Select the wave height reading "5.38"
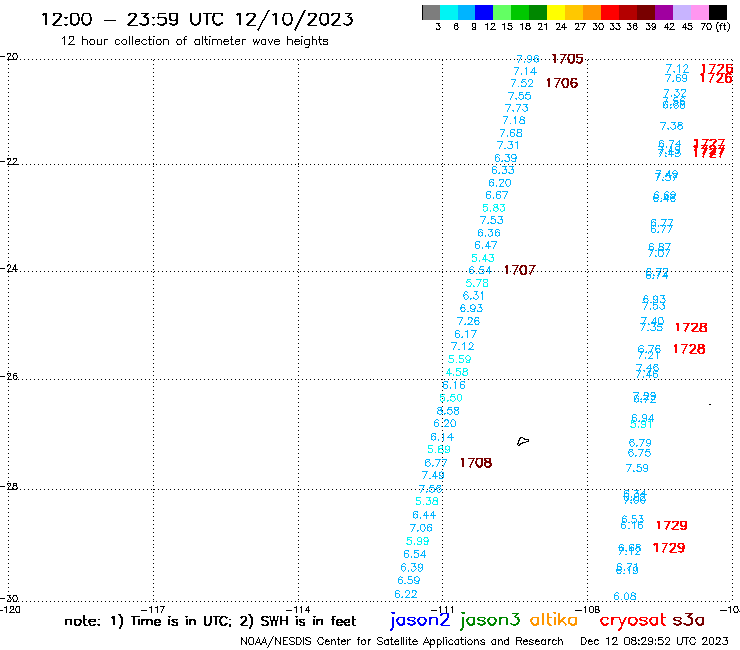The width and height of the screenshot is (740, 650). (427, 501)
